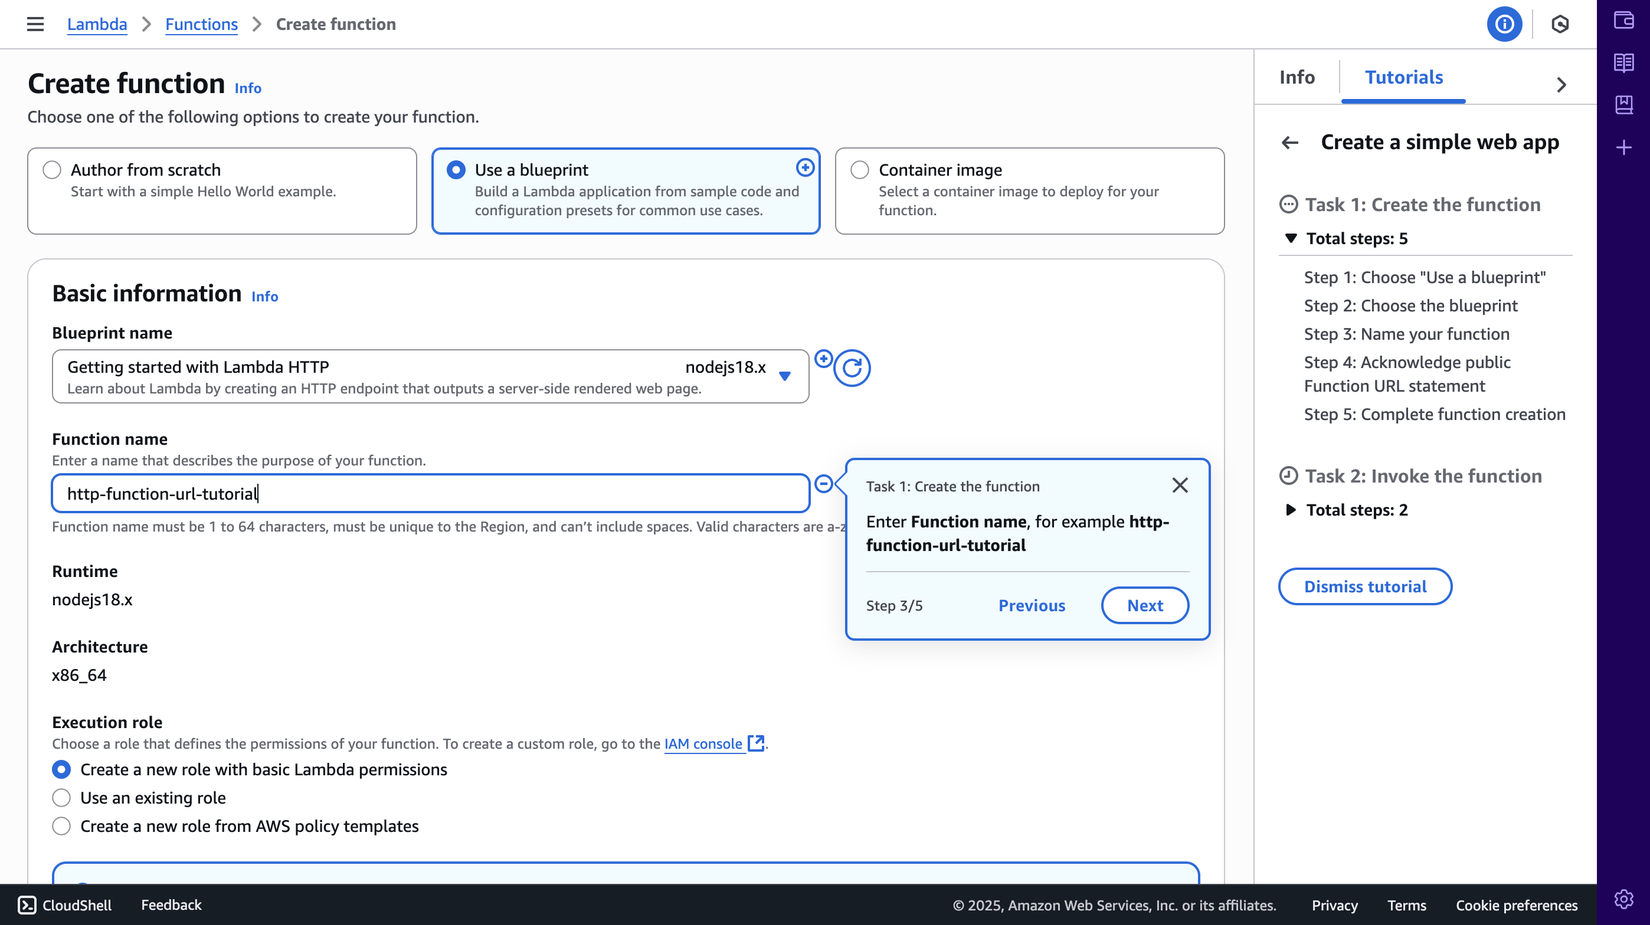Viewport: 1650px width, 925px height.
Task: Click the external link icon beside IAM console
Action: [756, 743]
